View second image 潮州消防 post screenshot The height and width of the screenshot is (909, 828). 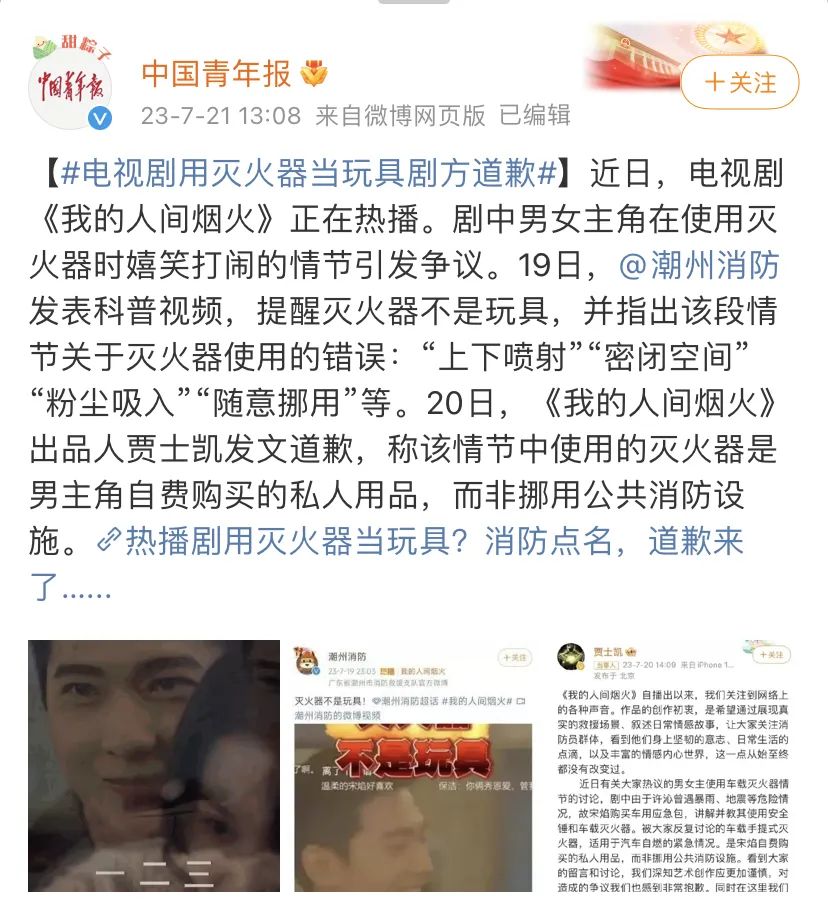point(413,766)
